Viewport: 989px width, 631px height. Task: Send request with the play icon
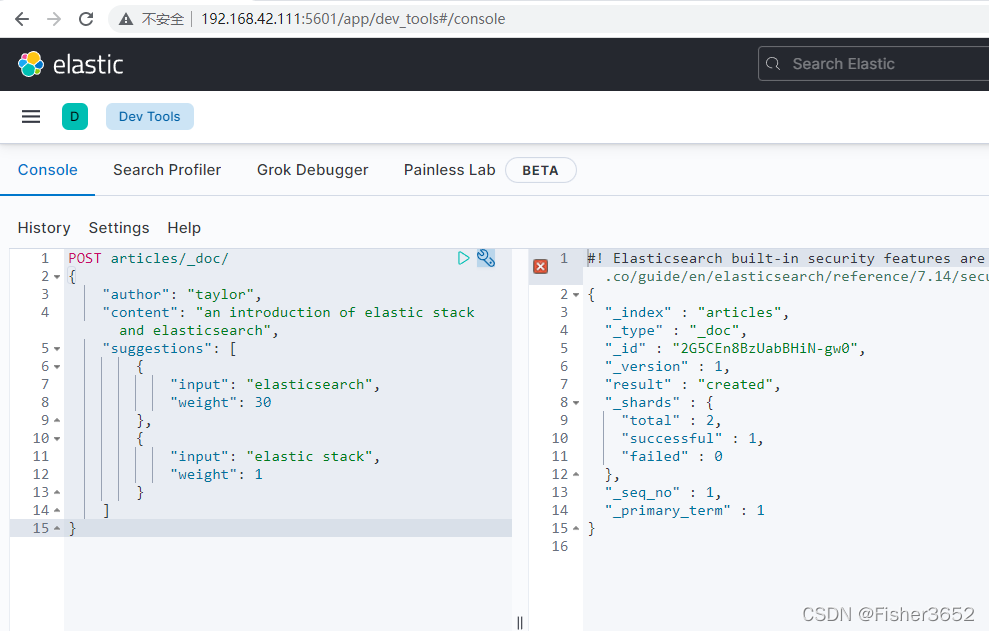(464, 258)
